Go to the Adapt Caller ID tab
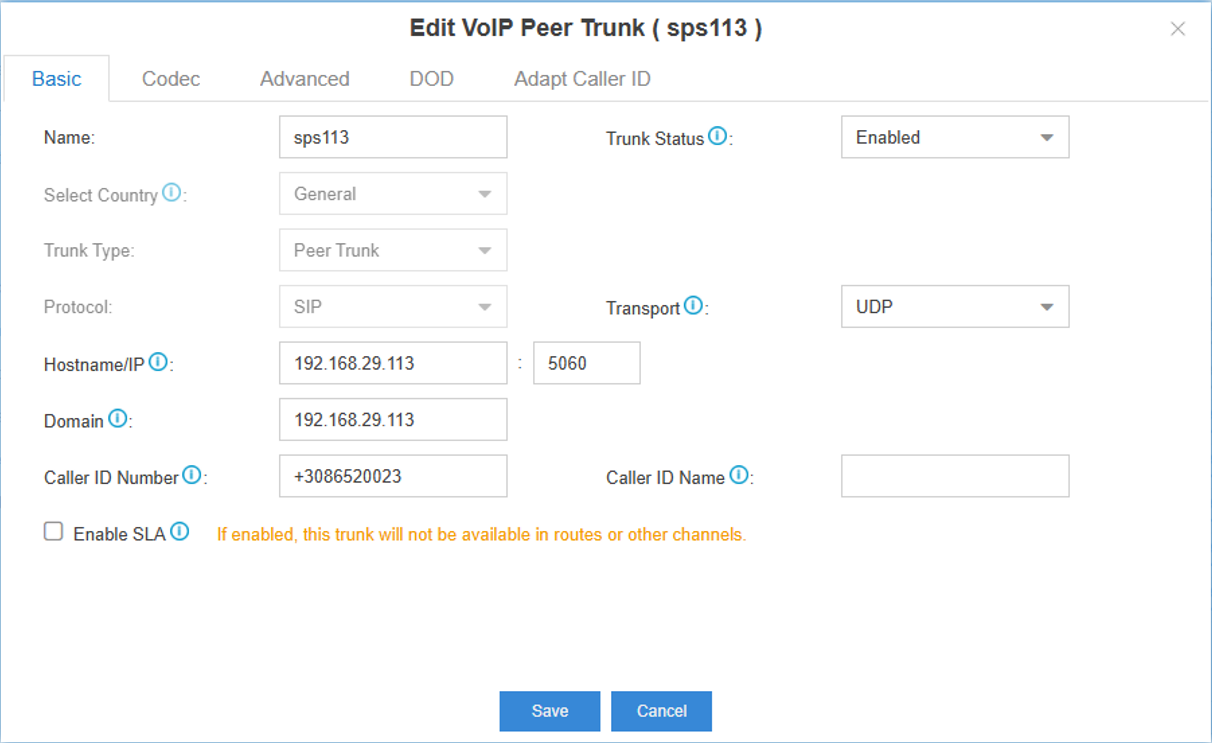 [582, 79]
